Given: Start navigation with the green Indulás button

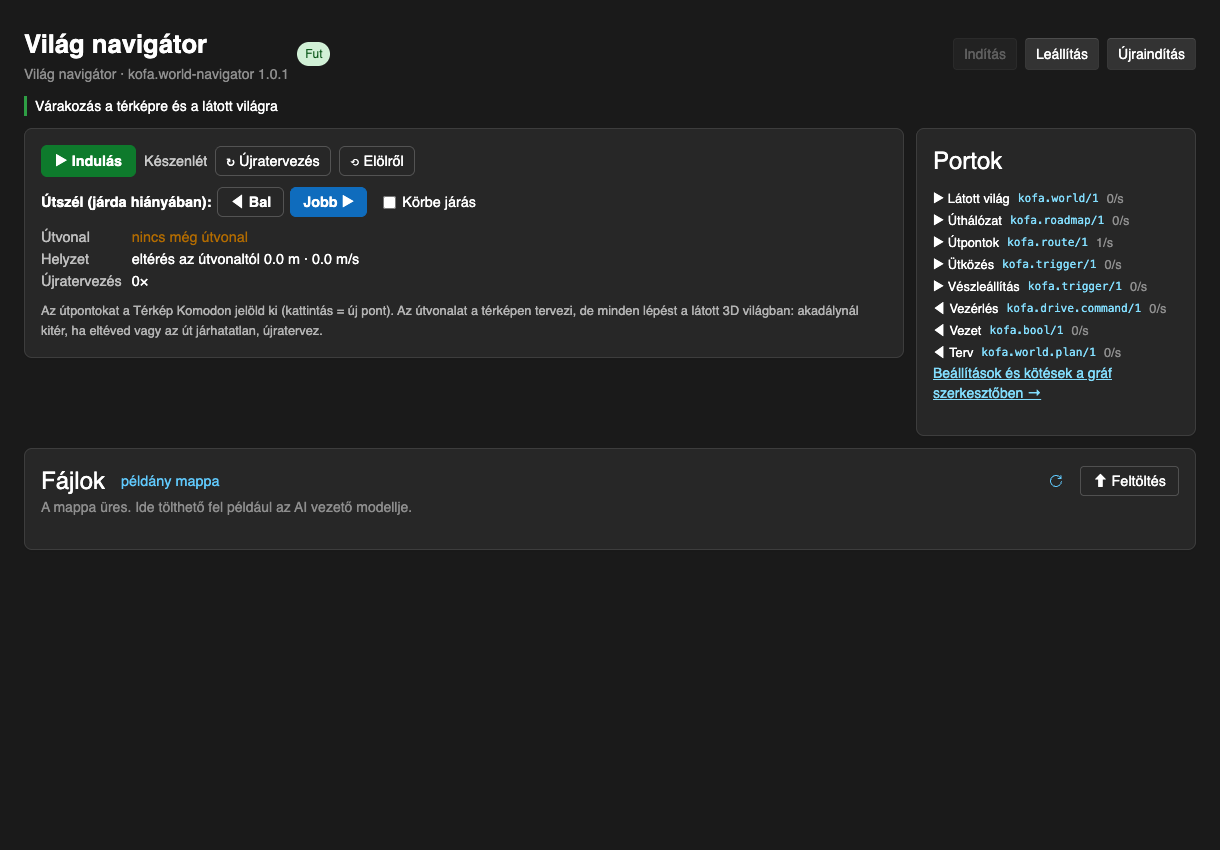Looking at the screenshot, I should click(x=88, y=161).
